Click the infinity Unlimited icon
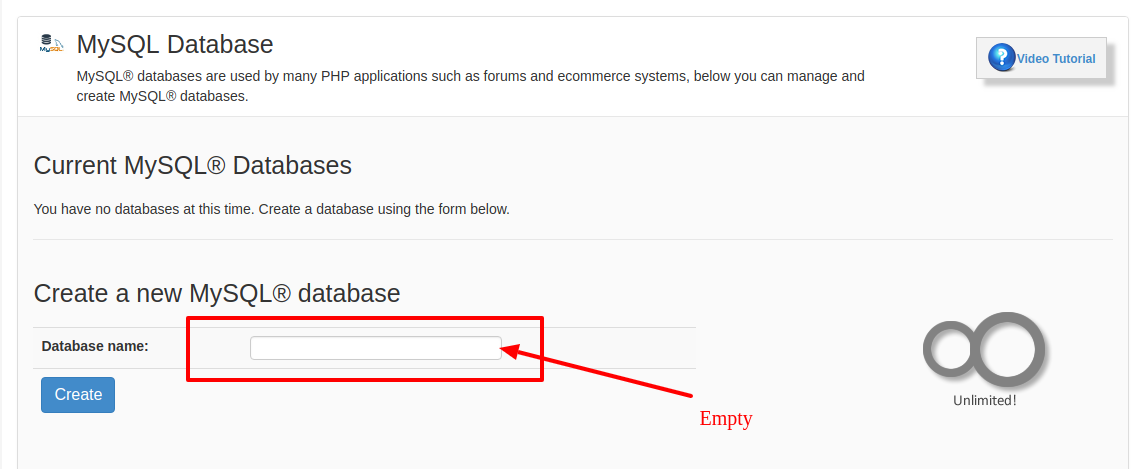This screenshot has height=469, width=1146. [984, 349]
